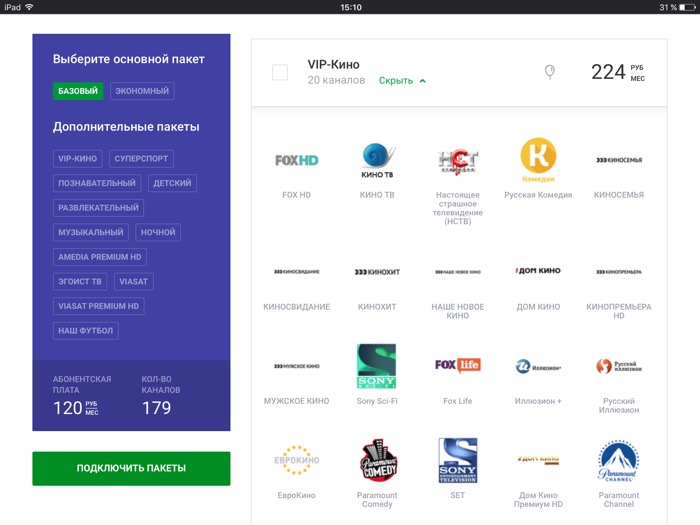This screenshot has height=525, width=700.
Task: Tap the КИНОСВИДАНИЕ channel logo
Action: (x=296, y=271)
